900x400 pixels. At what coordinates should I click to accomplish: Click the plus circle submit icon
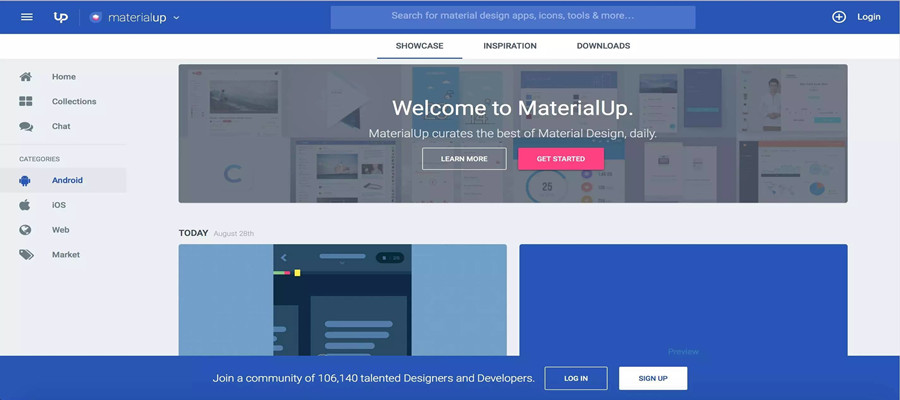(x=839, y=17)
